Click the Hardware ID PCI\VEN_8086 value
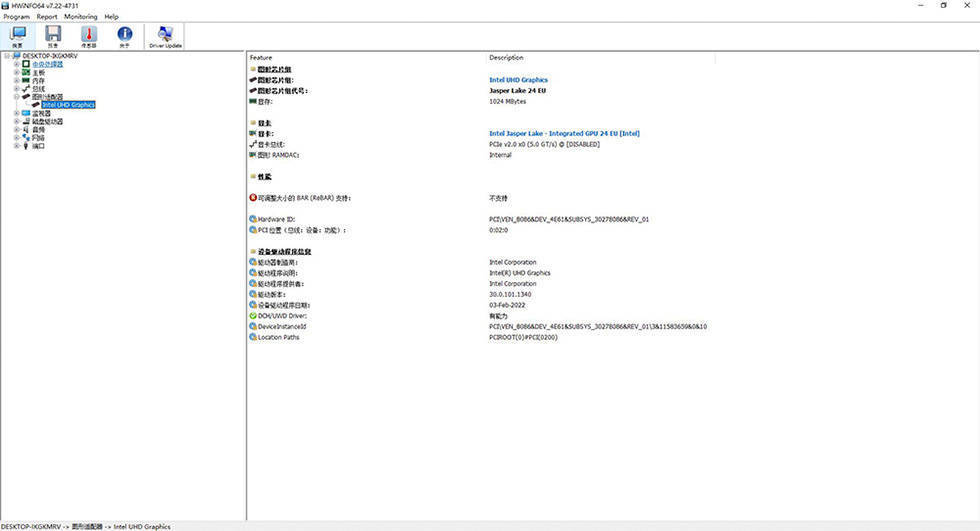This screenshot has width=980, height=531. pos(569,219)
